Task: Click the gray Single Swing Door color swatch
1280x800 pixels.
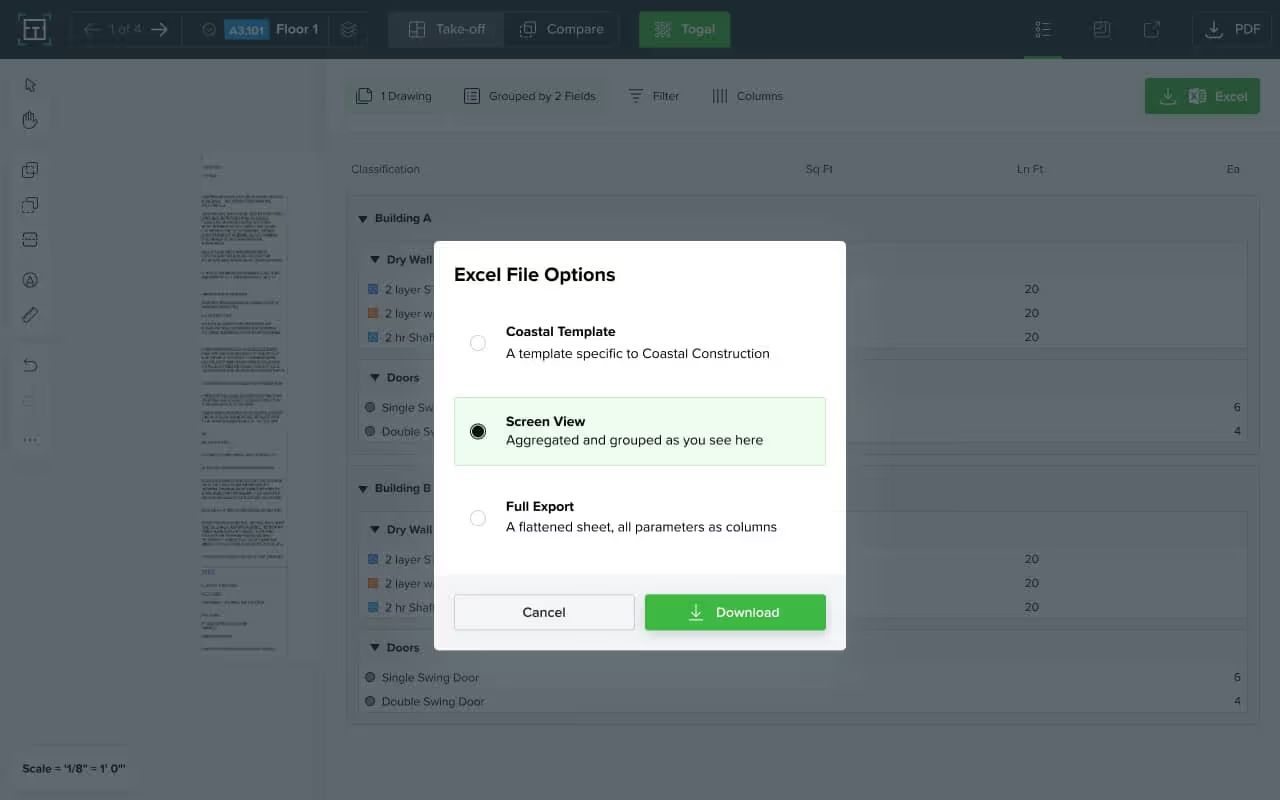Action: [370, 677]
